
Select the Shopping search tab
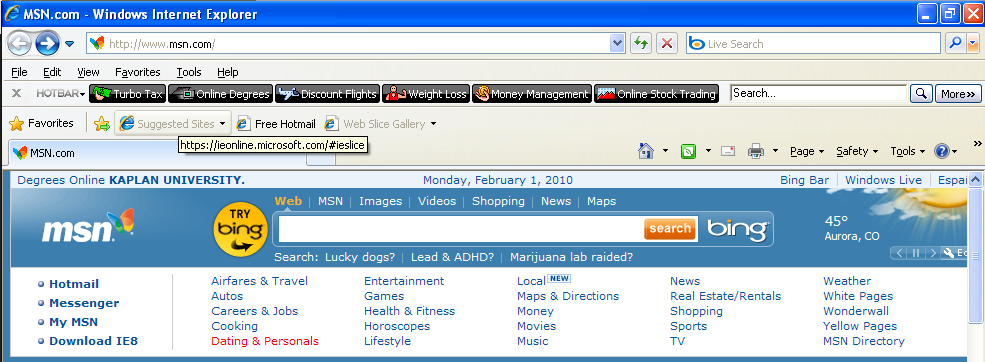click(498, 202)
